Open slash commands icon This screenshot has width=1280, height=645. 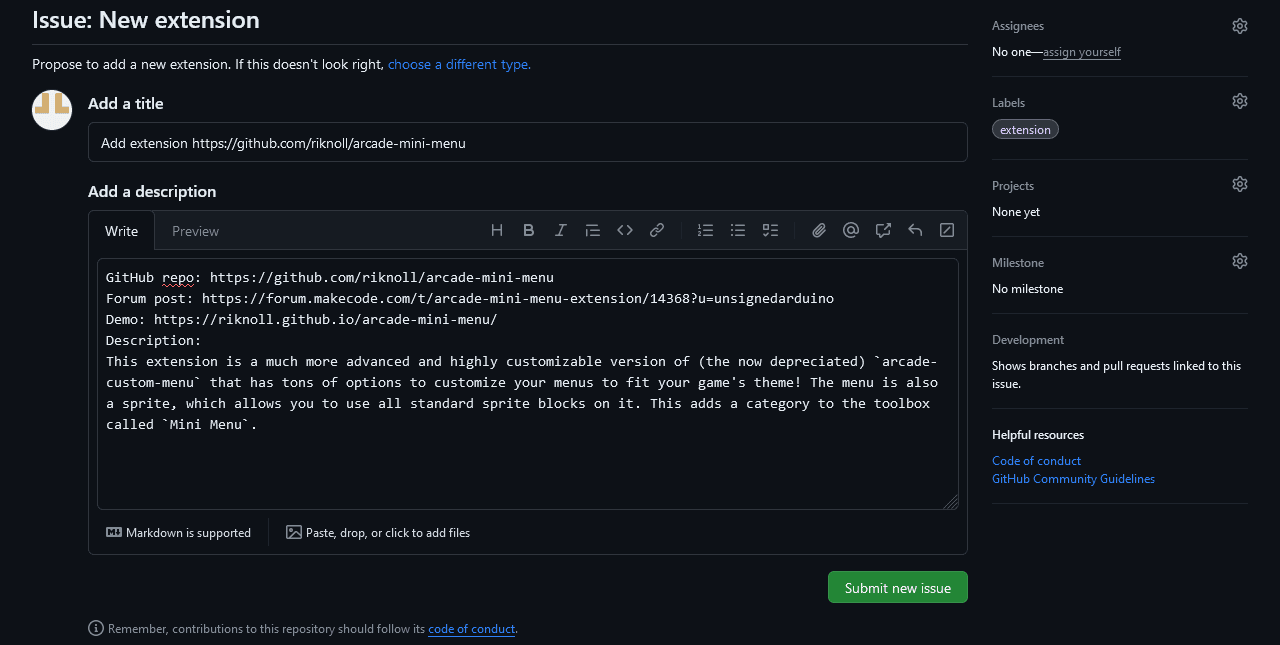(947, 230)
